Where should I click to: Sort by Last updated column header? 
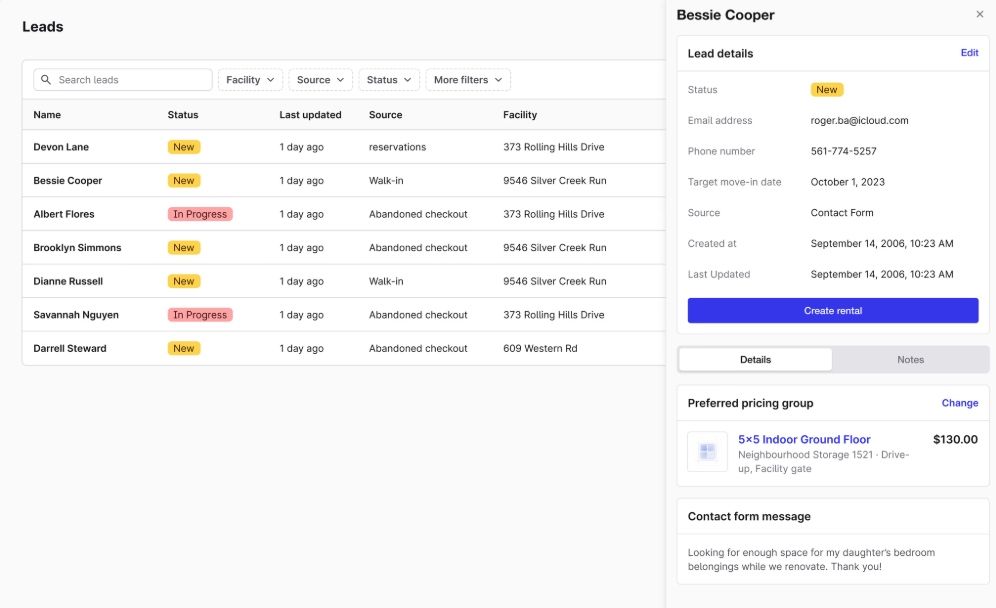(310, 114)
